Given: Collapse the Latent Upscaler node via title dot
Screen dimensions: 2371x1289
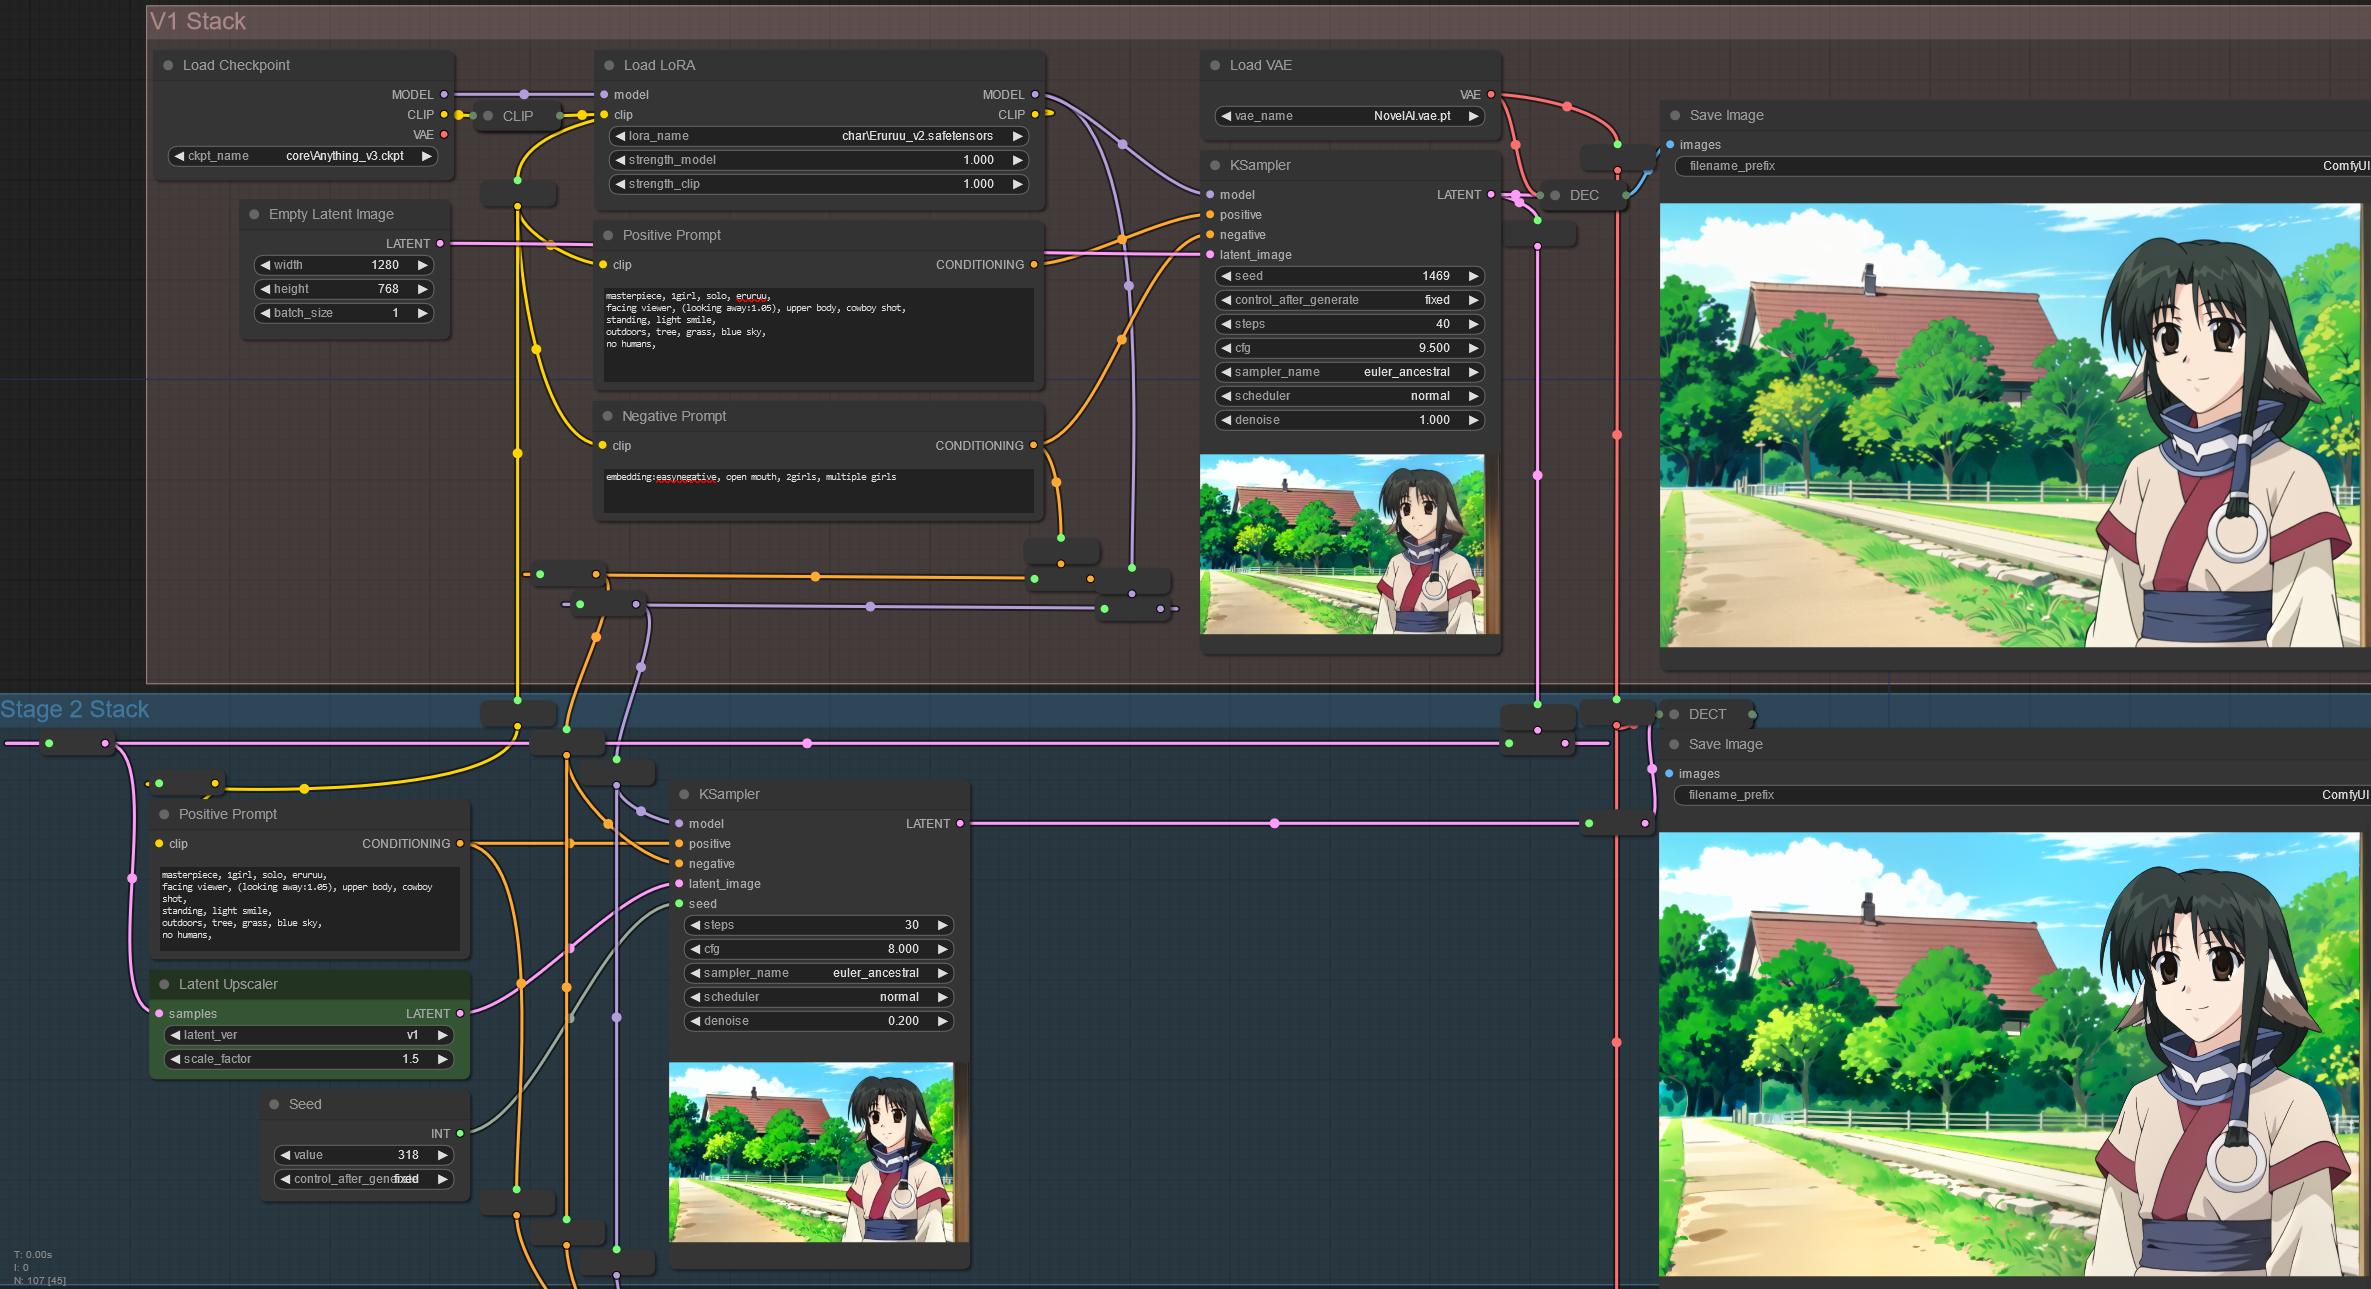Looking at the screenshot, I should pos(164,984).
